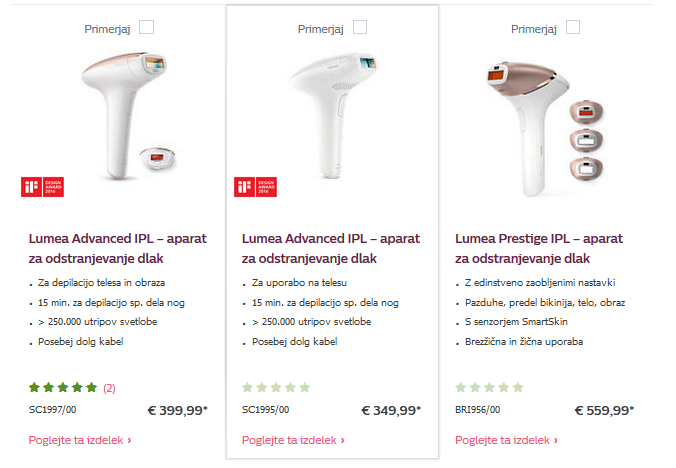Open green star rating of SC1997/00

(x=63, y=387)
